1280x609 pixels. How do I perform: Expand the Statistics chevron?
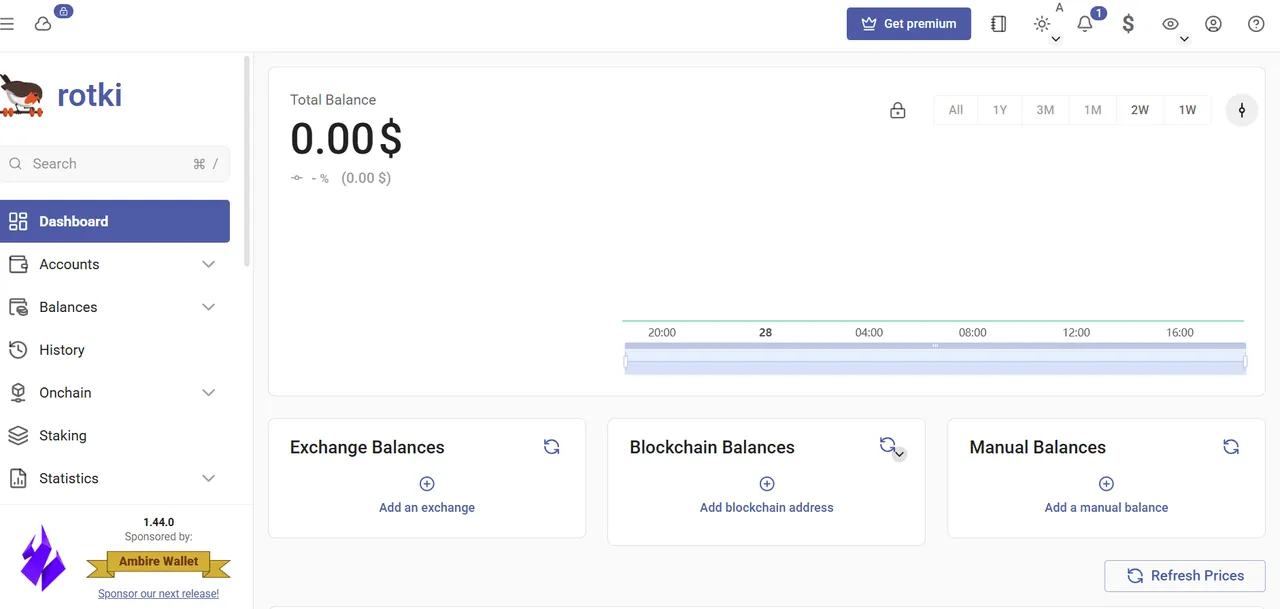(x=208, y=479)
